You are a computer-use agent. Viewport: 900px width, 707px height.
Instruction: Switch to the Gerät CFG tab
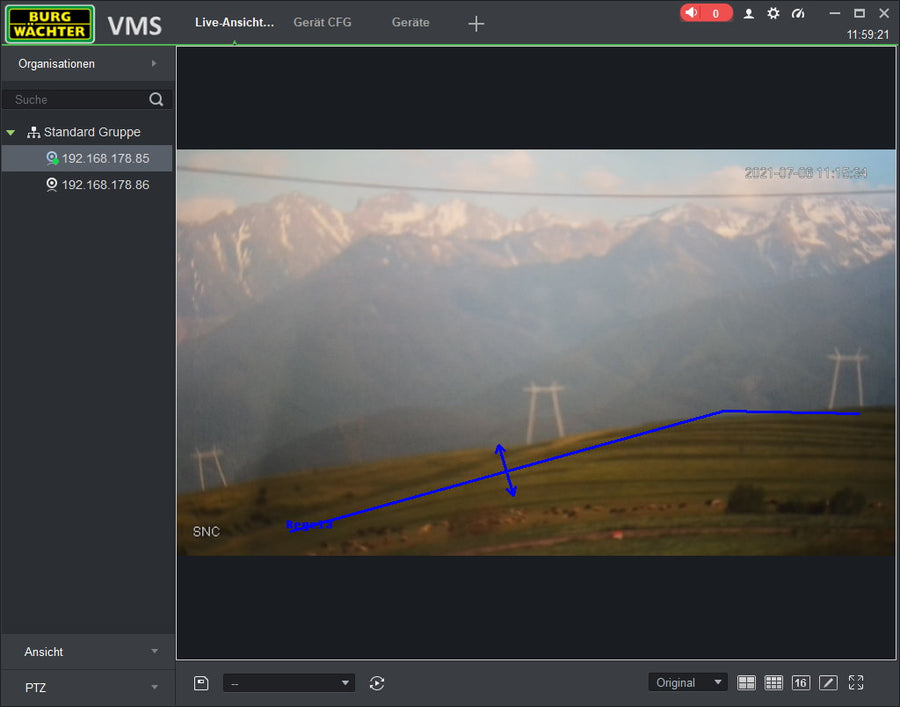click(x=322, y=22)
